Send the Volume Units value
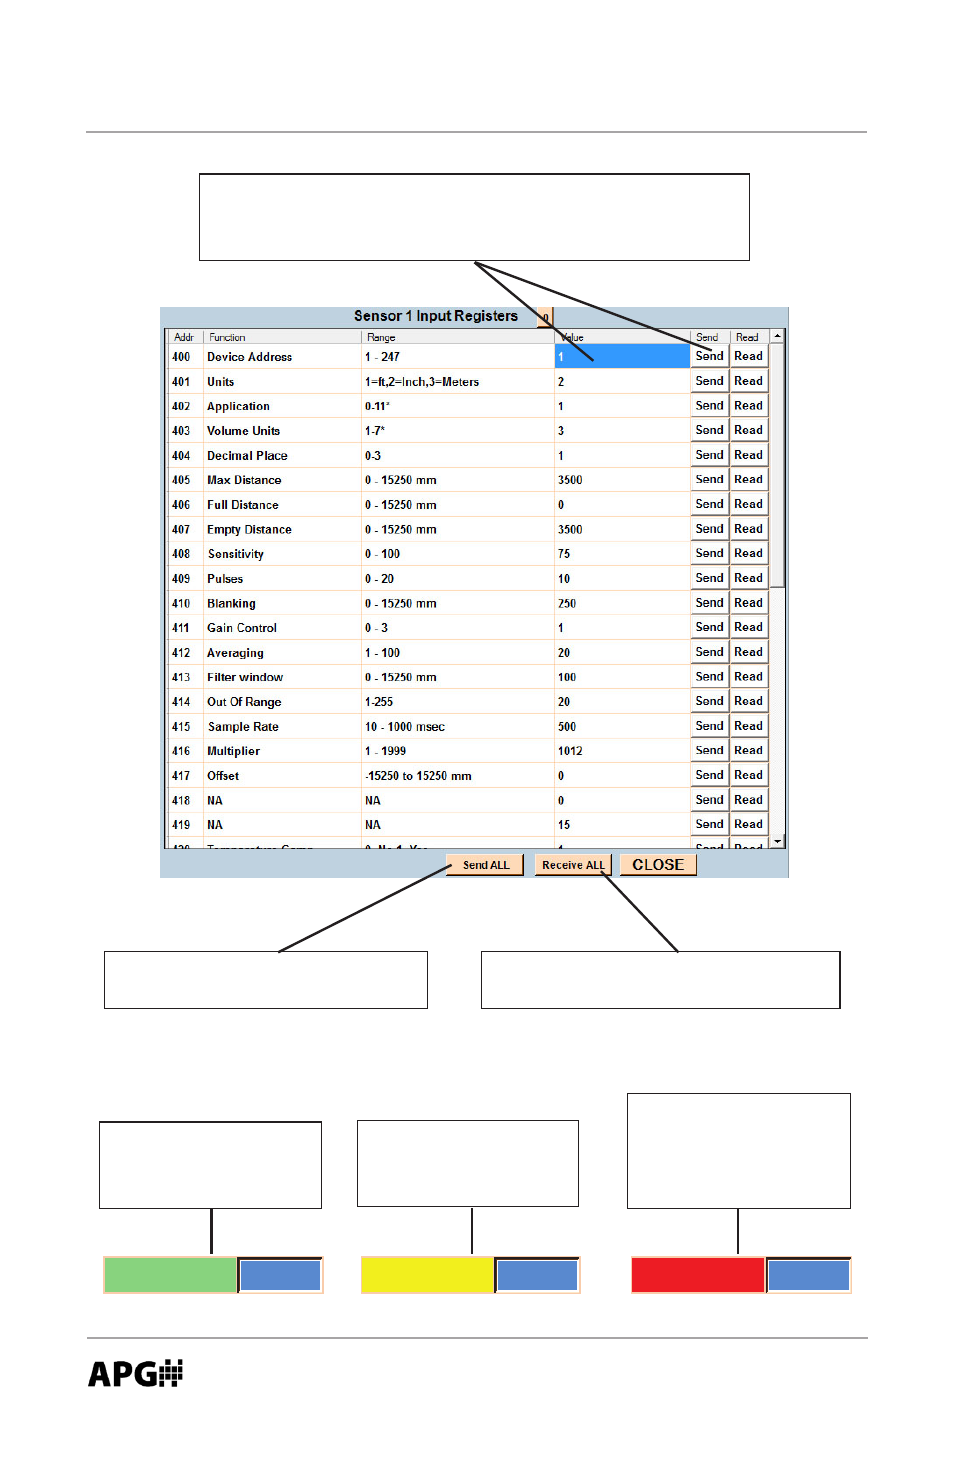954x1474 pixels. [x=709, y=430]
